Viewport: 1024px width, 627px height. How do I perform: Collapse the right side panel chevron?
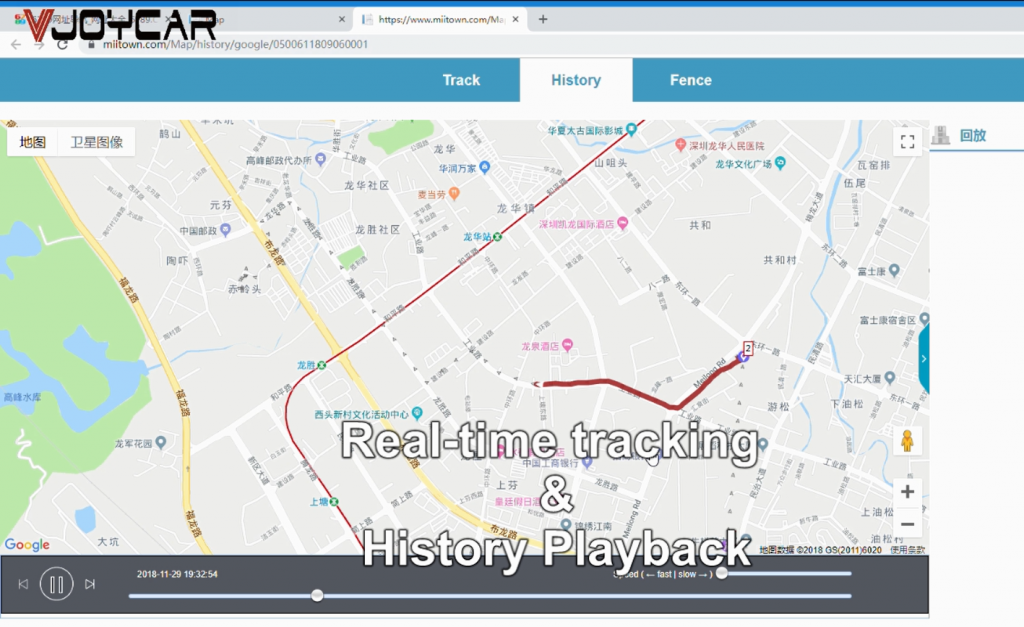922,360
